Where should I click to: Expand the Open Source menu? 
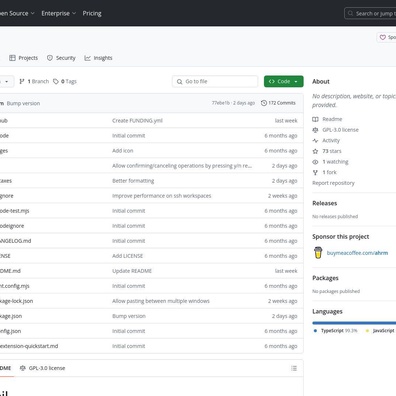(17, 13)
